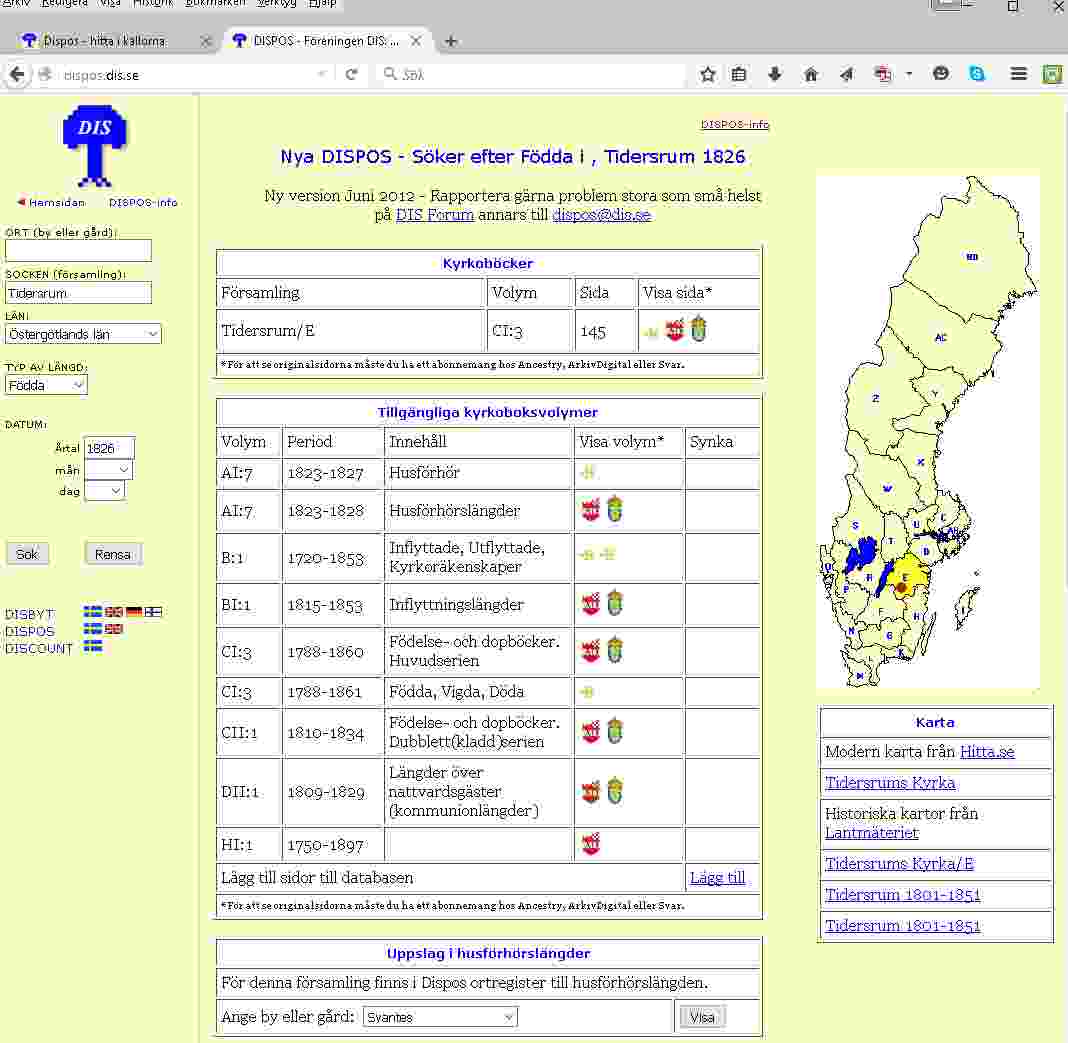Open the Bokmärken menu

(215, 3)
